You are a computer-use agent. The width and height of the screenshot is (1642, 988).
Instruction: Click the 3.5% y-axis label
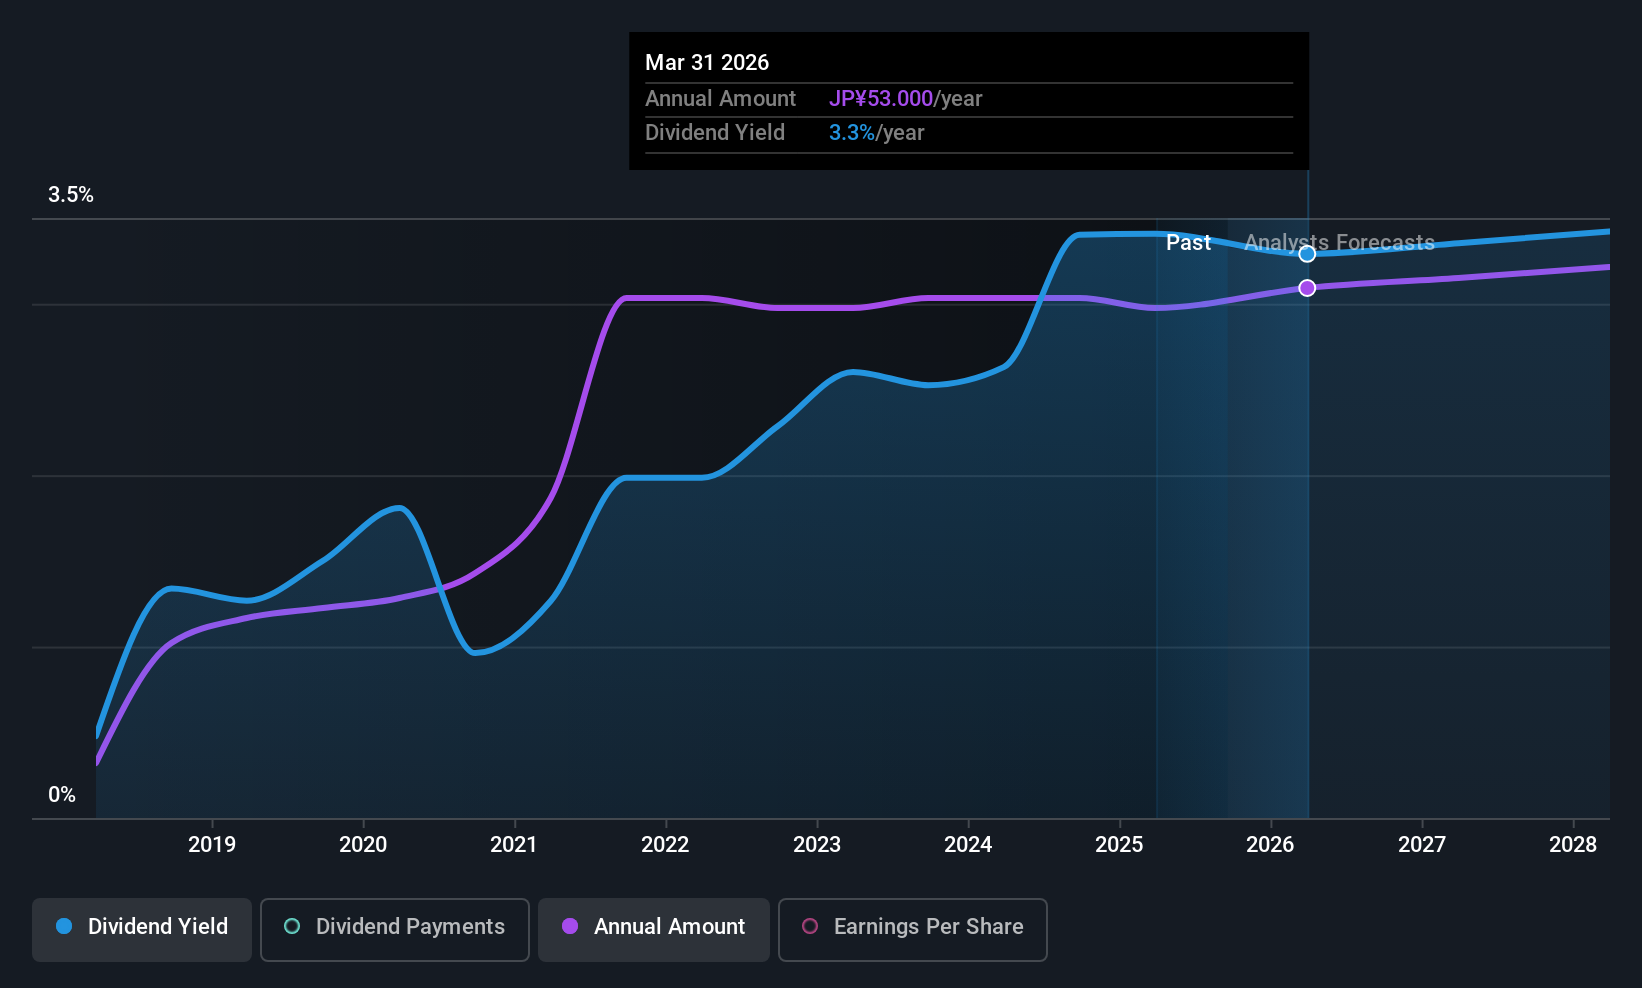click(x=71, y=195)
